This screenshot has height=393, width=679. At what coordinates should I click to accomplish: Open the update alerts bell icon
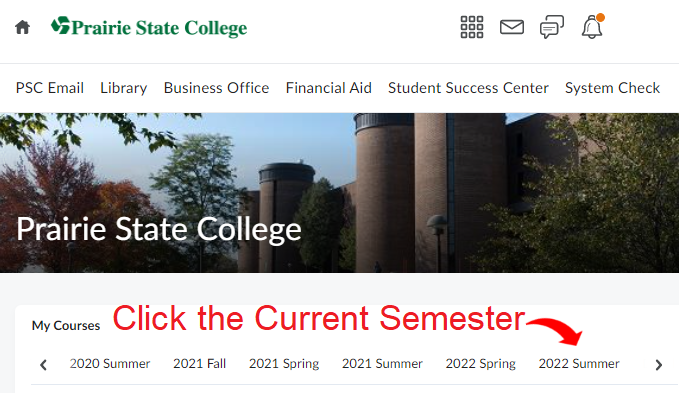click(592, 26)
